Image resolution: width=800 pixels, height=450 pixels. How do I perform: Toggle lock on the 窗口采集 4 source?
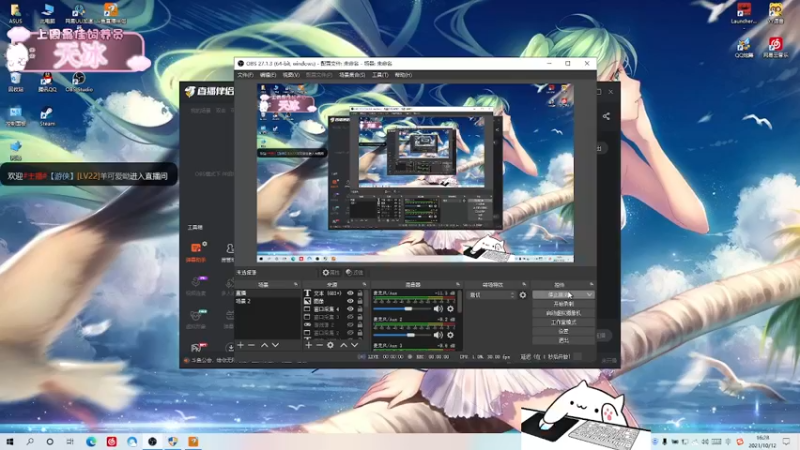click(x=360, y=309)
